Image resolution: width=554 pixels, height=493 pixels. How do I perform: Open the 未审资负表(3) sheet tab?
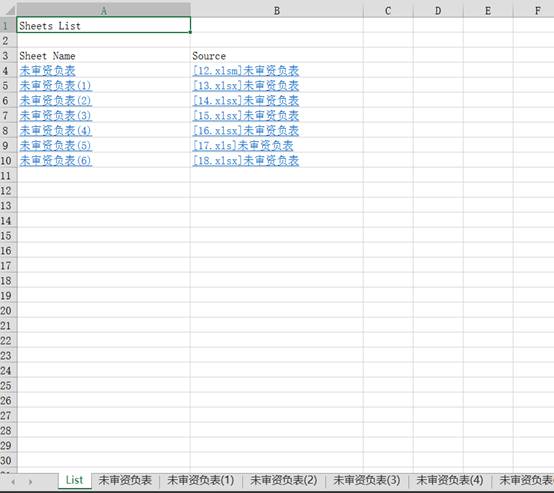click(x=366, y=480)
